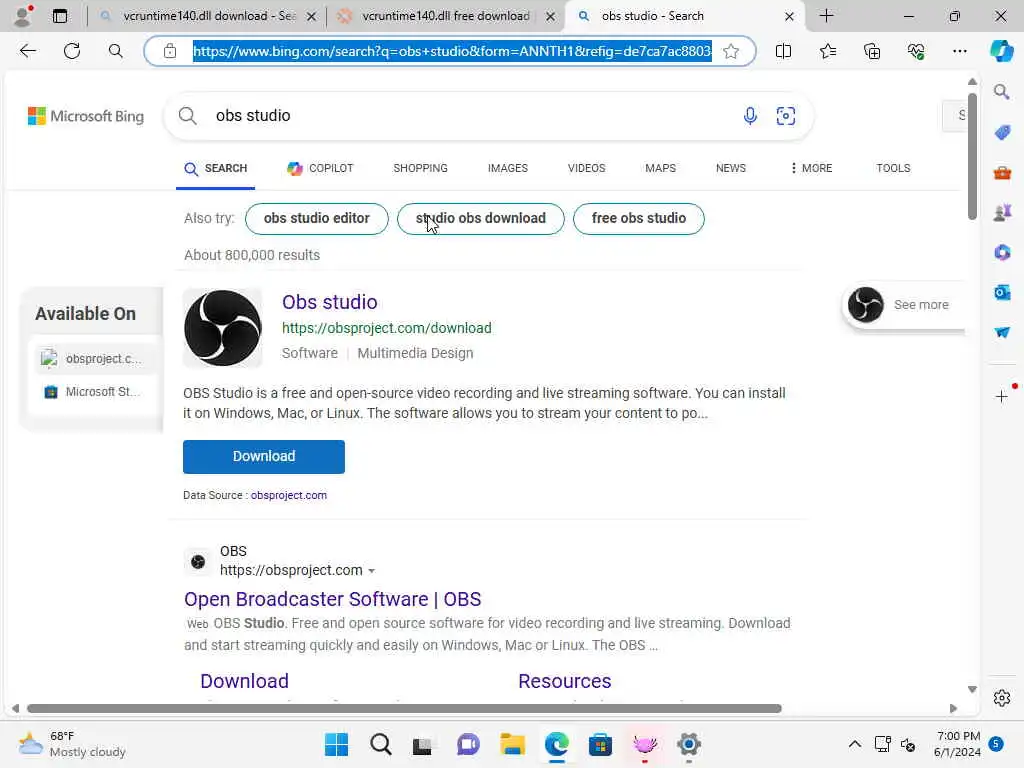This screenshot has width=1024, height=768.
Task: Open sidebar settings gear icon
Action: (x=1002, y=698)
